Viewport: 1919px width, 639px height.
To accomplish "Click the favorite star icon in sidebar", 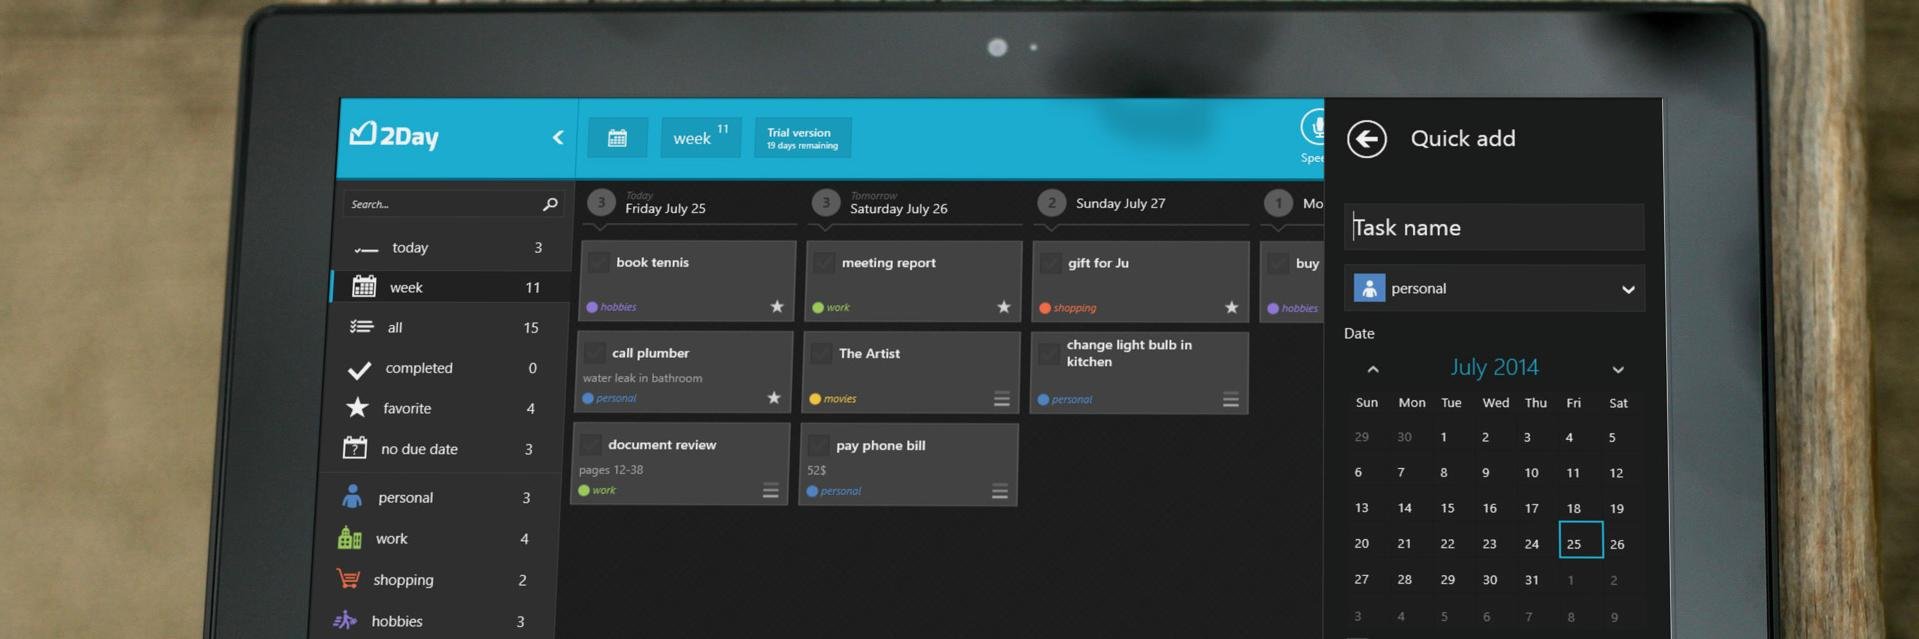I will [x=357, y=407].
